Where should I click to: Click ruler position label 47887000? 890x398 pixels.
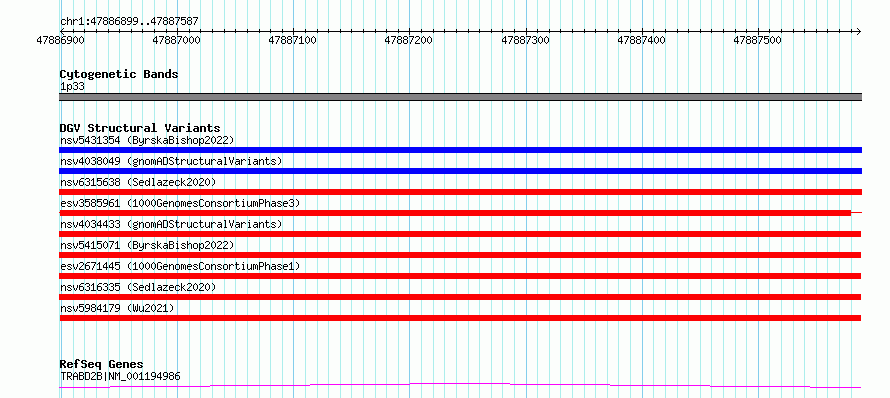tap(177, 40)
